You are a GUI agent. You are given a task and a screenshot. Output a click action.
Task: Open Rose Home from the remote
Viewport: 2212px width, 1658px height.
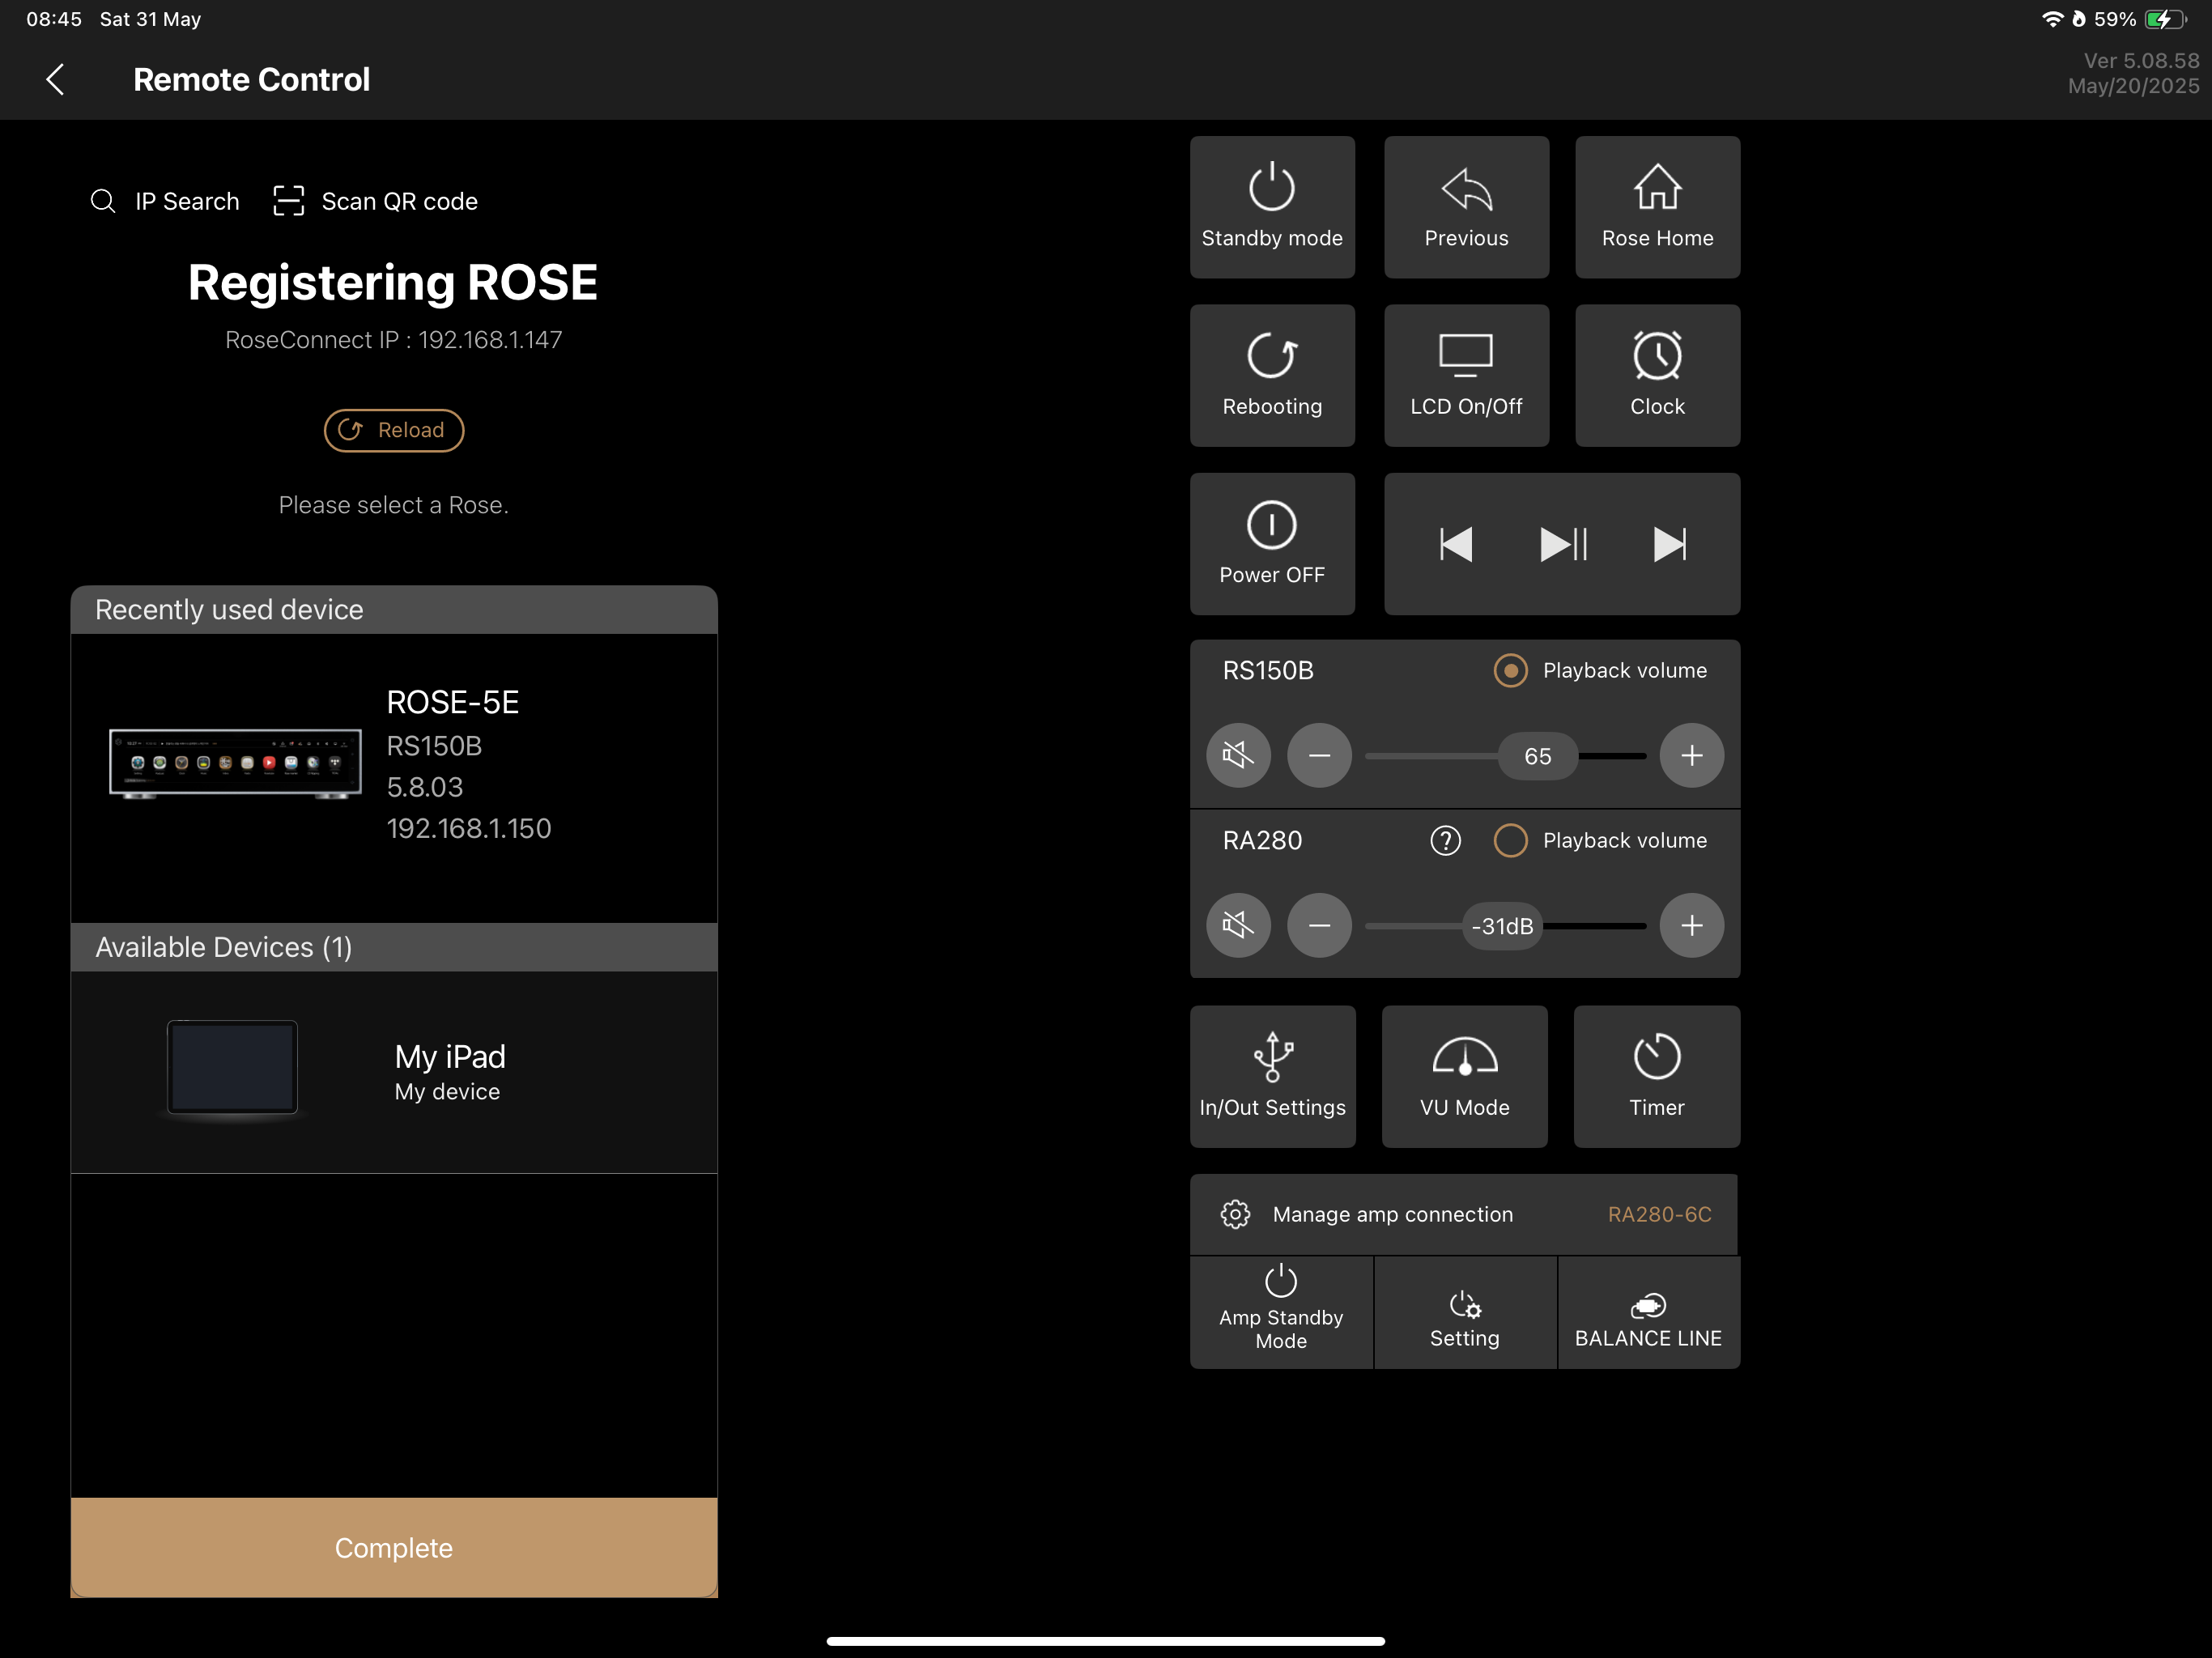click(x=1657, y=207)
